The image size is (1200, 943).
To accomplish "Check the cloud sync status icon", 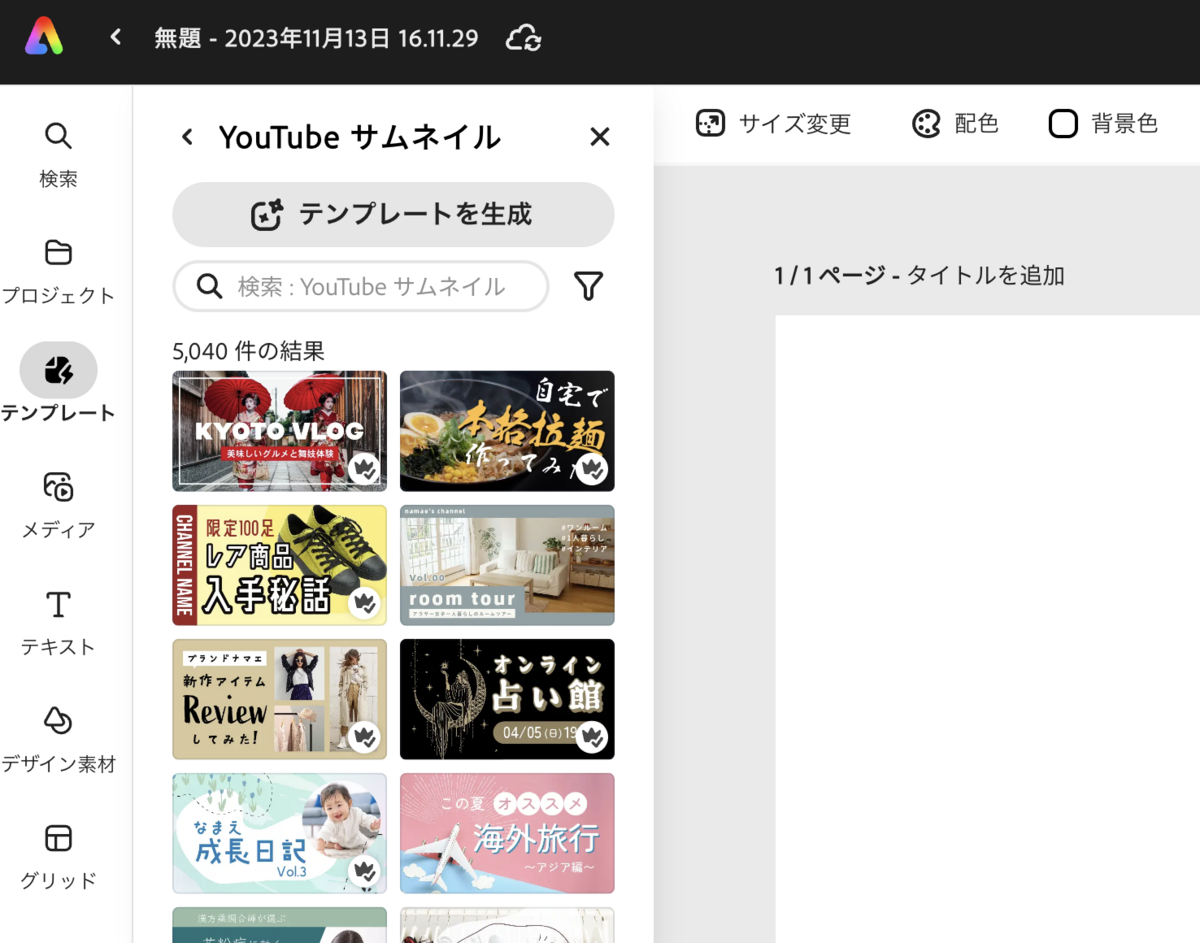I will point(524,39).
